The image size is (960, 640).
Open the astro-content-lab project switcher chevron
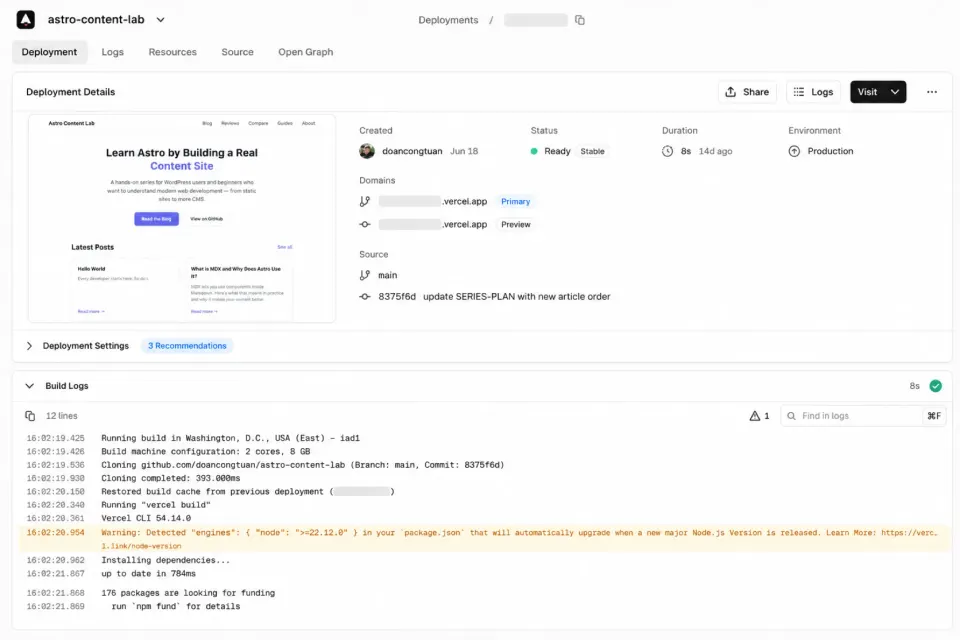coord(160,20)
